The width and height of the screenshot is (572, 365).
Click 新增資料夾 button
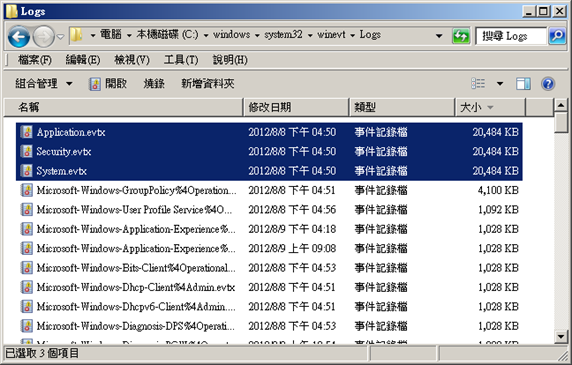[208, 84]
